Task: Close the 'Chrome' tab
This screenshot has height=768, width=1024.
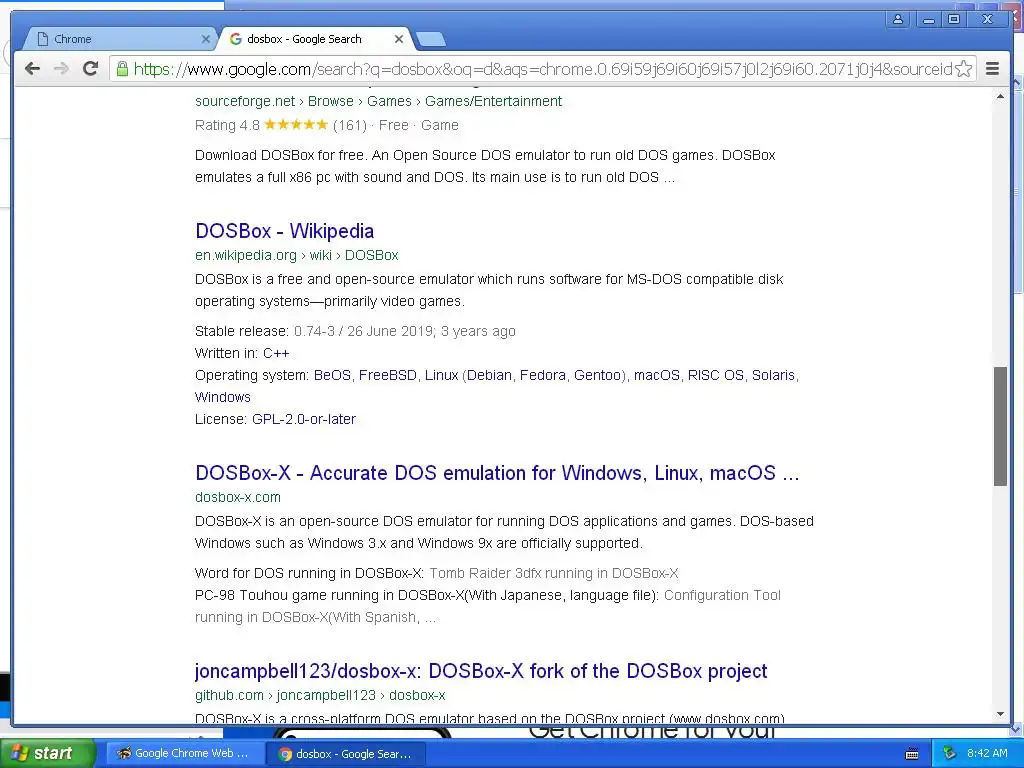Action: (x=206, y=39)
